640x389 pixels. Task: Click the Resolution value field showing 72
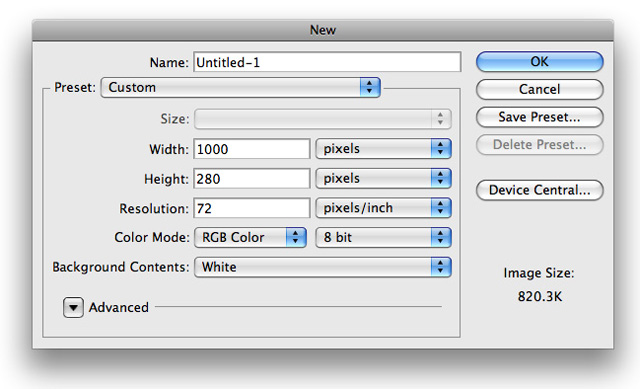(x=251, y=209)
